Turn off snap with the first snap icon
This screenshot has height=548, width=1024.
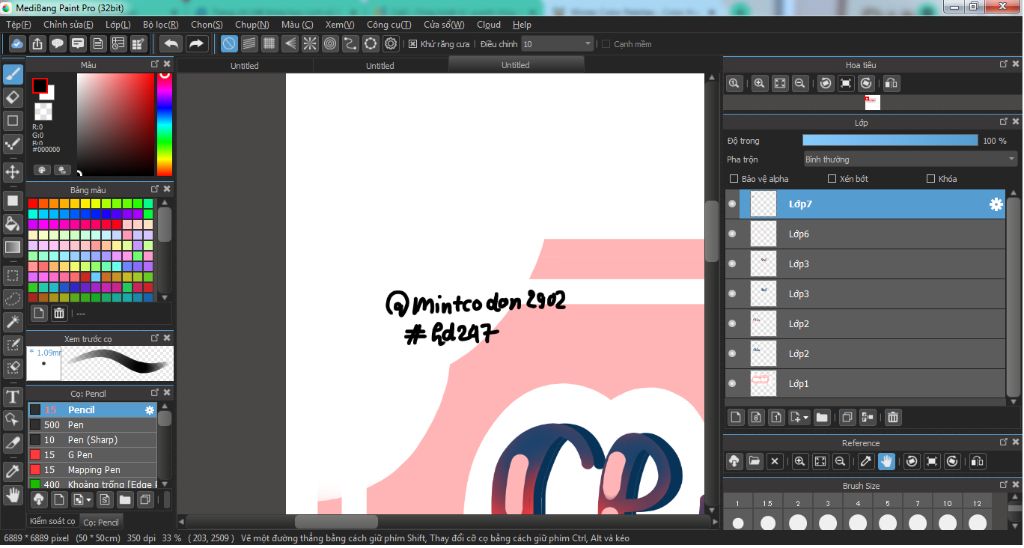[x=229, y=44]
